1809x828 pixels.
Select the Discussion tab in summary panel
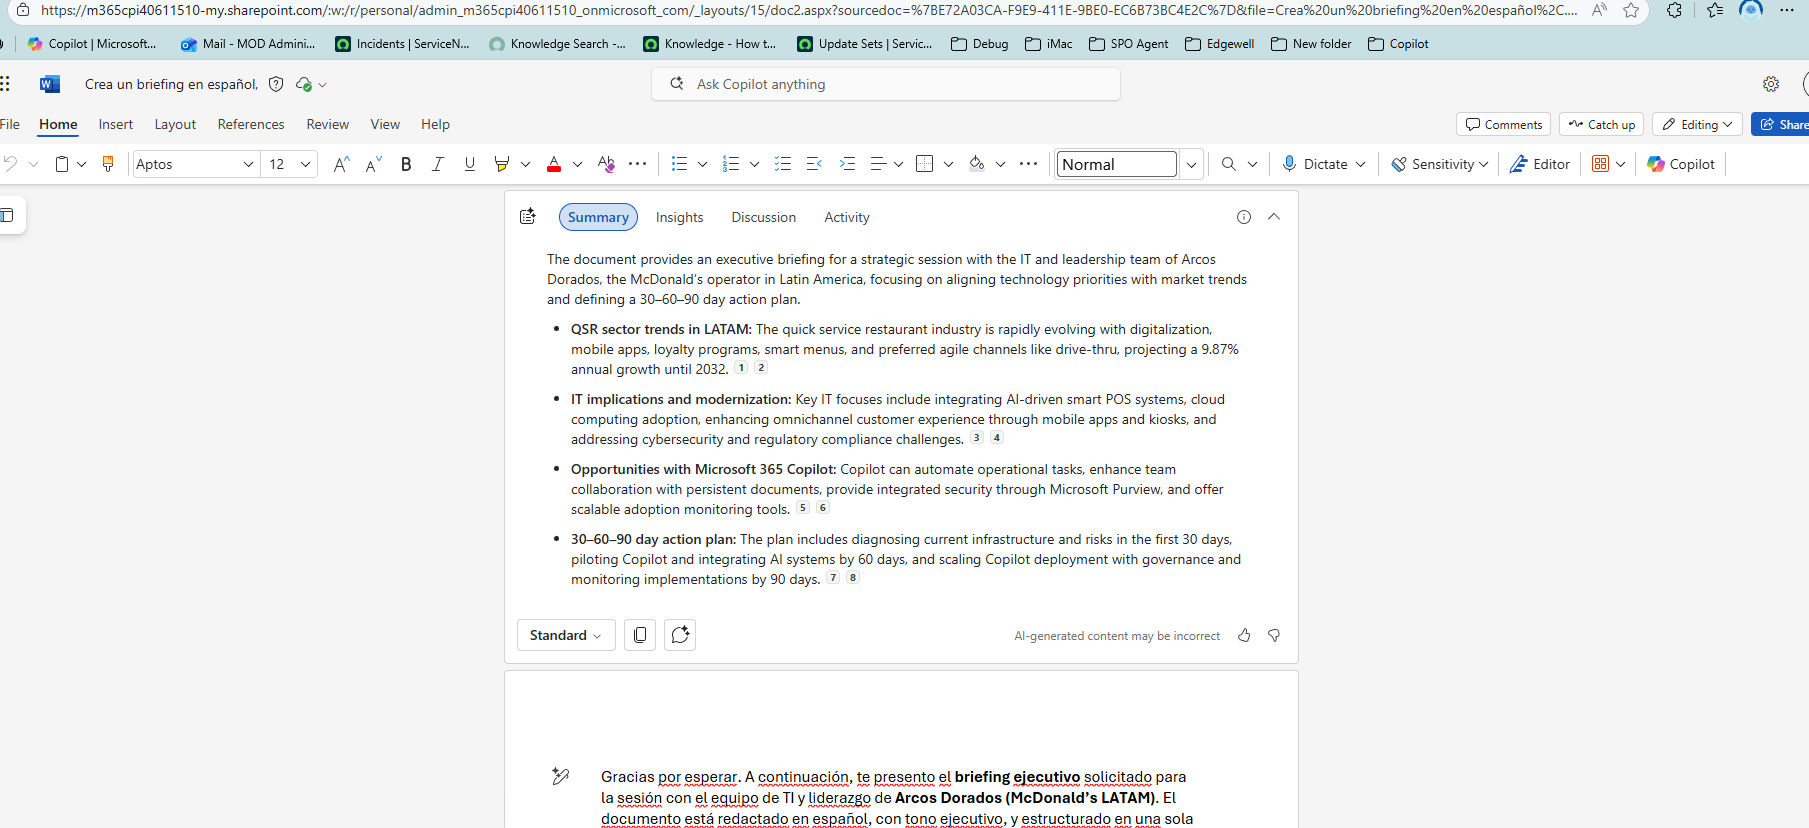764,217
